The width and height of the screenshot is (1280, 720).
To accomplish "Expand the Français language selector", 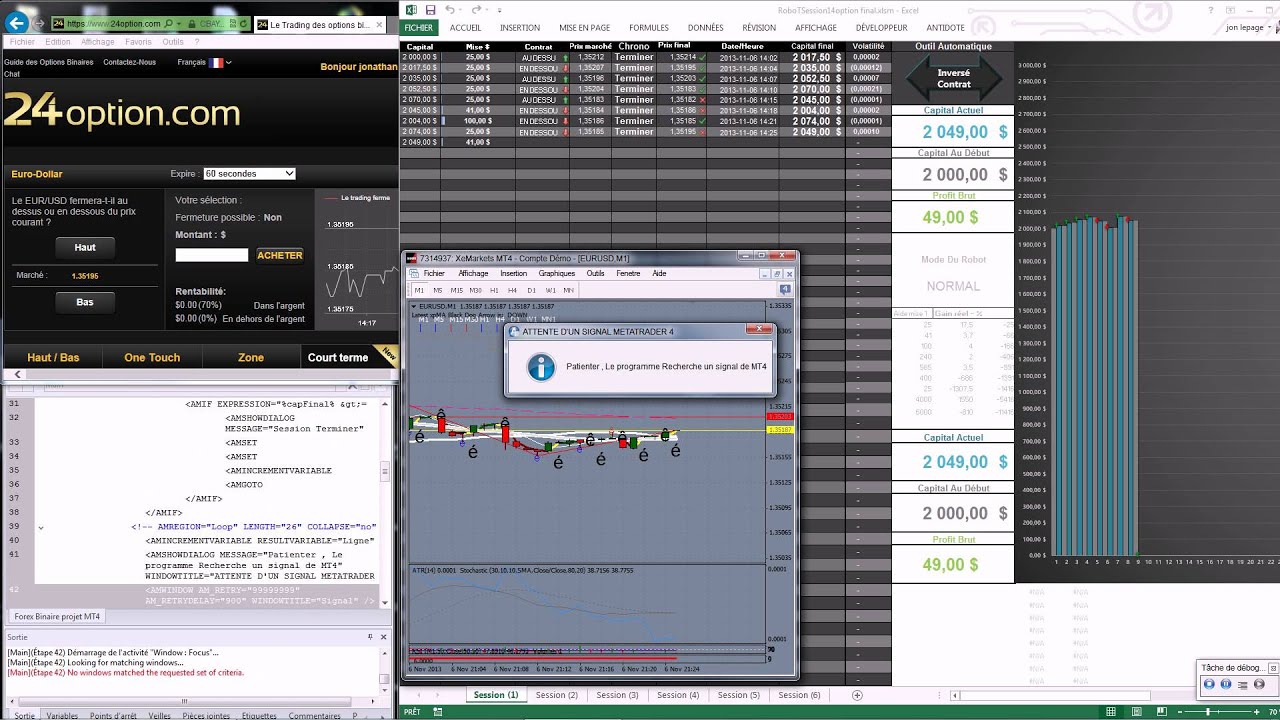I will (x=204, y=62).
